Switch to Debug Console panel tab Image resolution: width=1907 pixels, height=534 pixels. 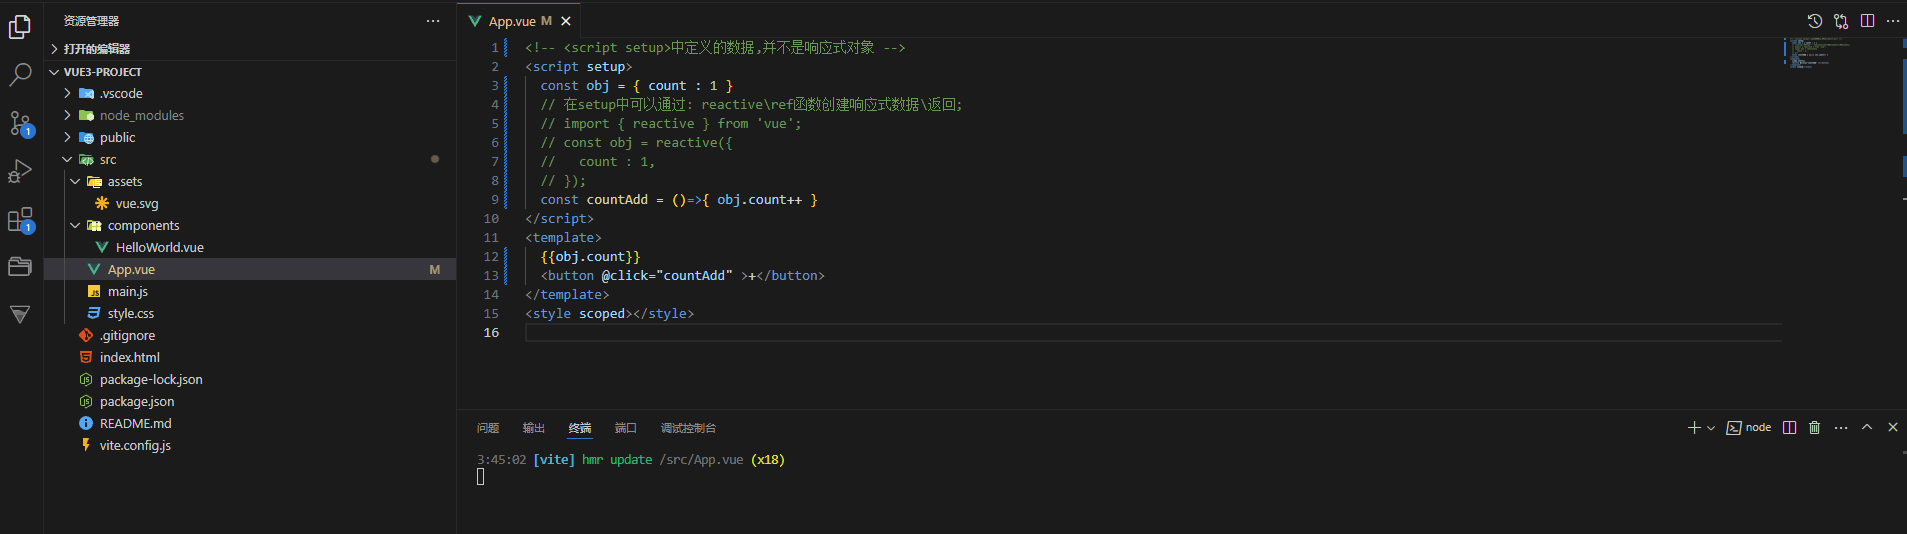pyautogui.click(x=688, y=428)
